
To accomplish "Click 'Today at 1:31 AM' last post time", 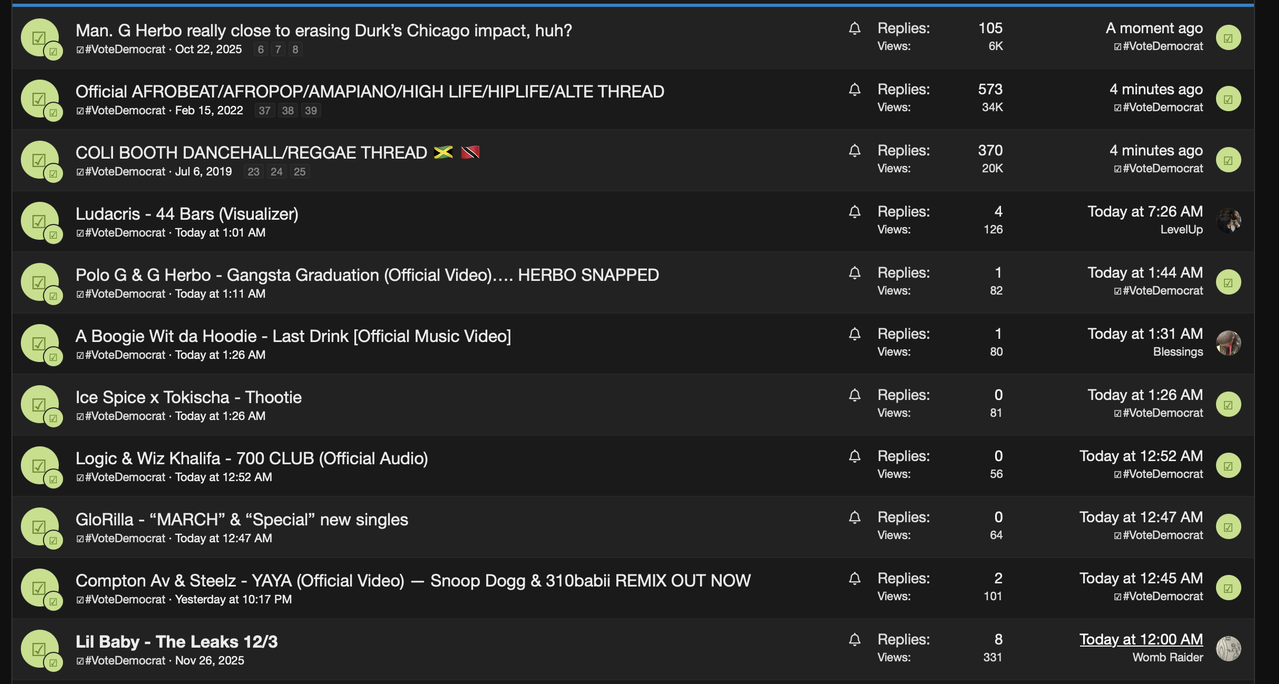I will pos(1145,333).
